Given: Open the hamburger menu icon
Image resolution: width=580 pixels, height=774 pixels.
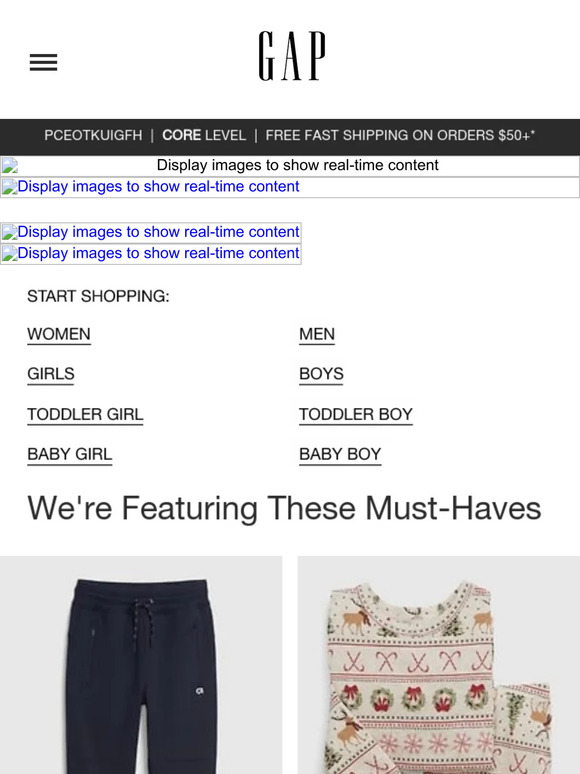Looking at the screenshot, I should coord(43,62).
